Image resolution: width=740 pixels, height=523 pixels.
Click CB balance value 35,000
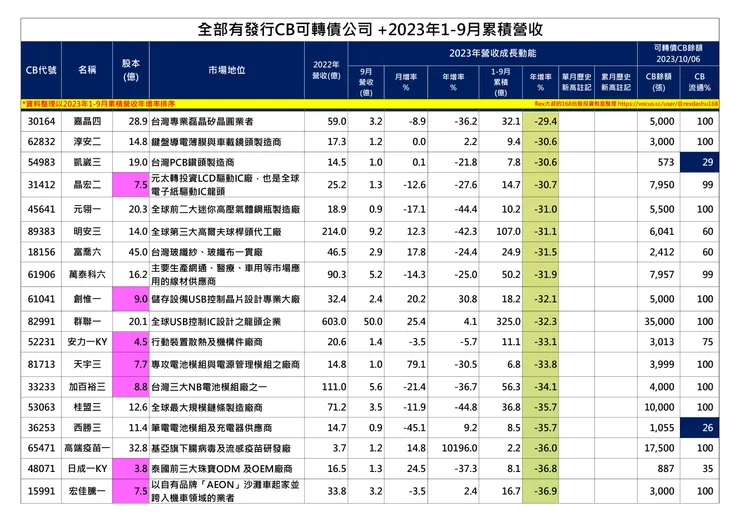pos(659,321)
